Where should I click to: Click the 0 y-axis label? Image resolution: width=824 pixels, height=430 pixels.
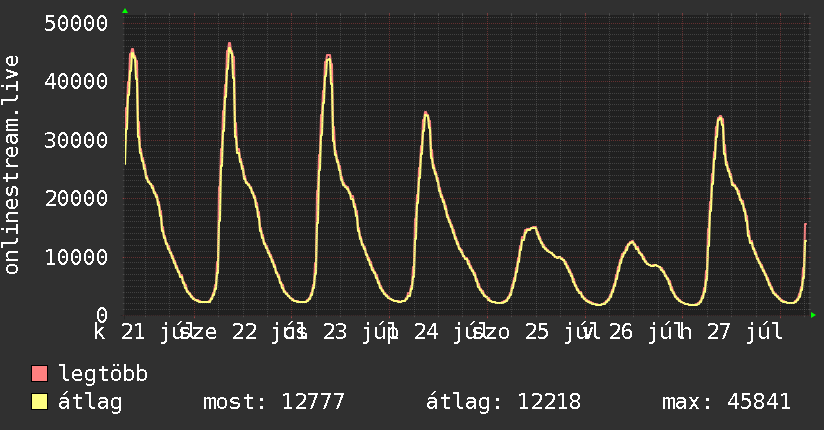(102, 315)
